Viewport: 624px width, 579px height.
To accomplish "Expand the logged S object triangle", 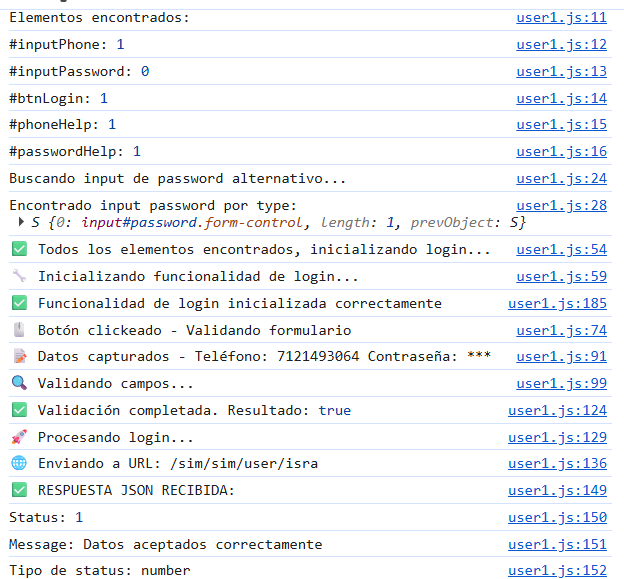I will pyautogui.click(x=23, y=223).
